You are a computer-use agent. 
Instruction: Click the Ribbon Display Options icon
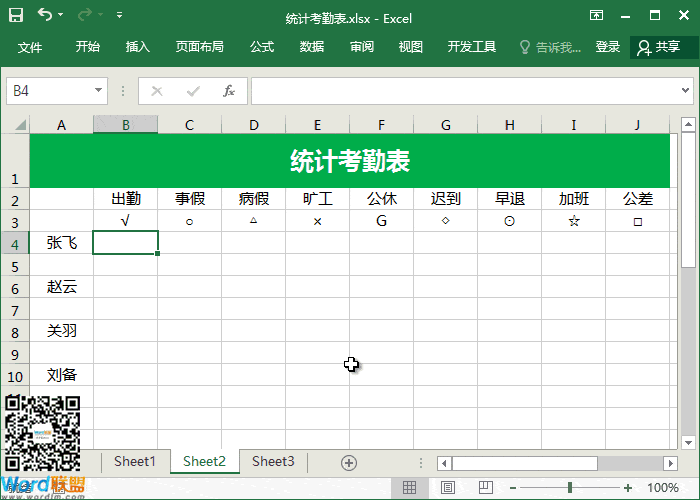pyautogui.click(x=596, y=16)
